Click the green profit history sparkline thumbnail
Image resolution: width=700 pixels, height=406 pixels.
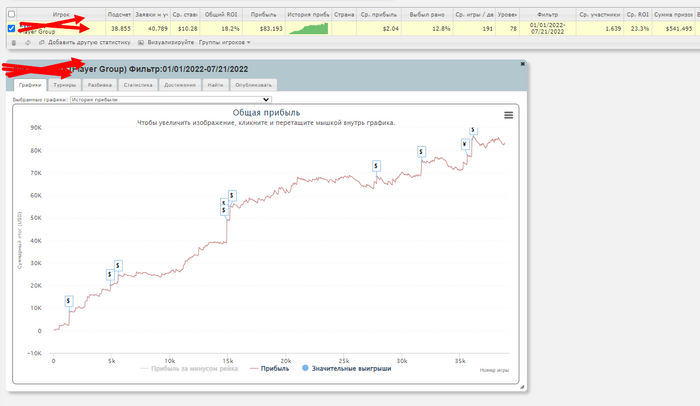(x=308, y=29)
